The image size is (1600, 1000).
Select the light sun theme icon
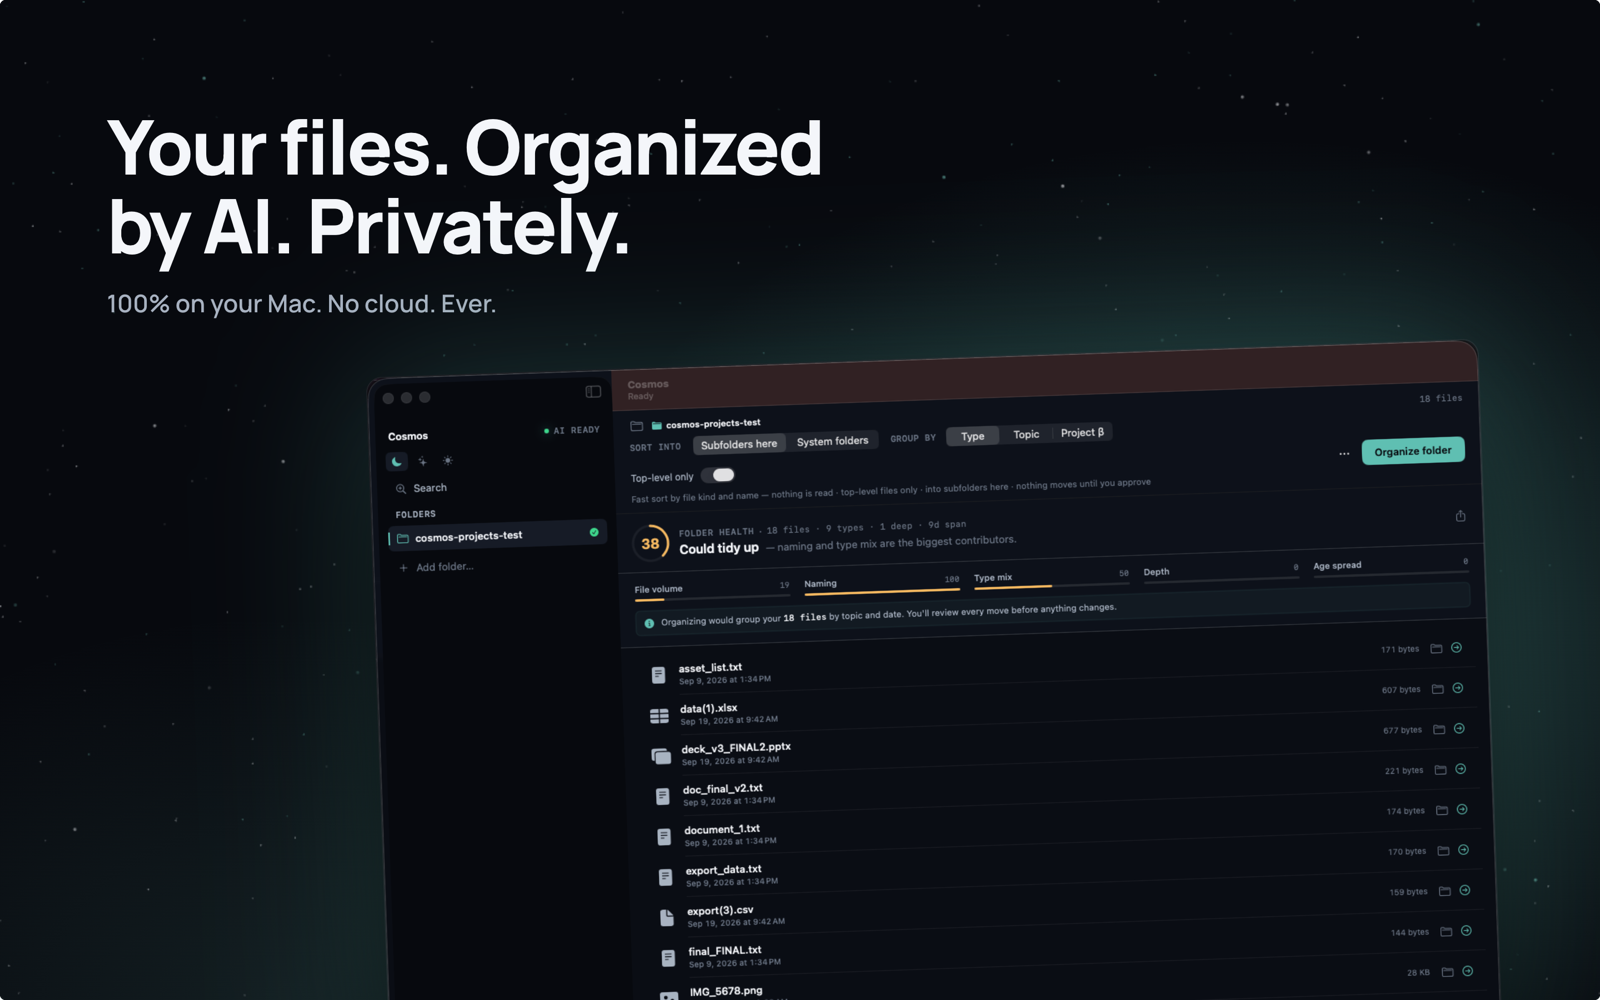pos(447,461)
